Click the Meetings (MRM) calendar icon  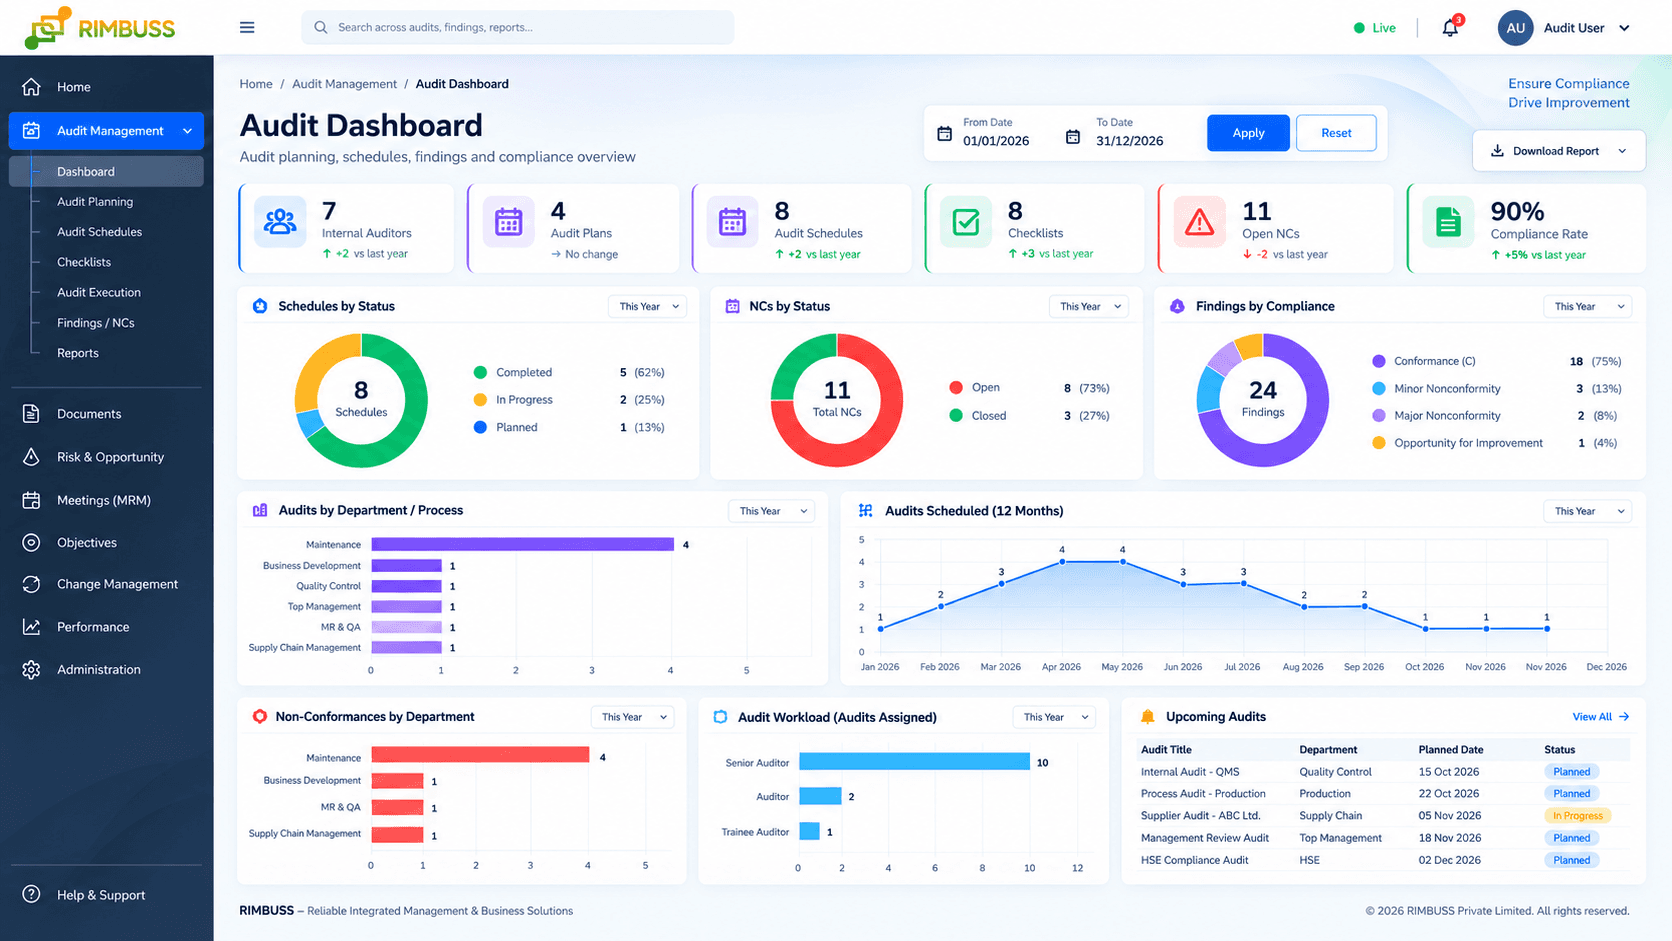[x=32, y=500]
